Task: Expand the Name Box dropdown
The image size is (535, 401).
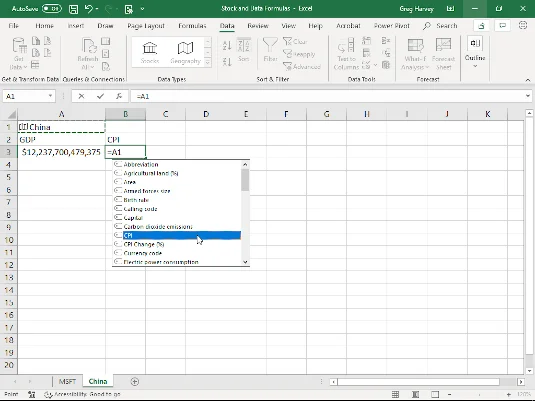Action: click(x=50, y=96)
